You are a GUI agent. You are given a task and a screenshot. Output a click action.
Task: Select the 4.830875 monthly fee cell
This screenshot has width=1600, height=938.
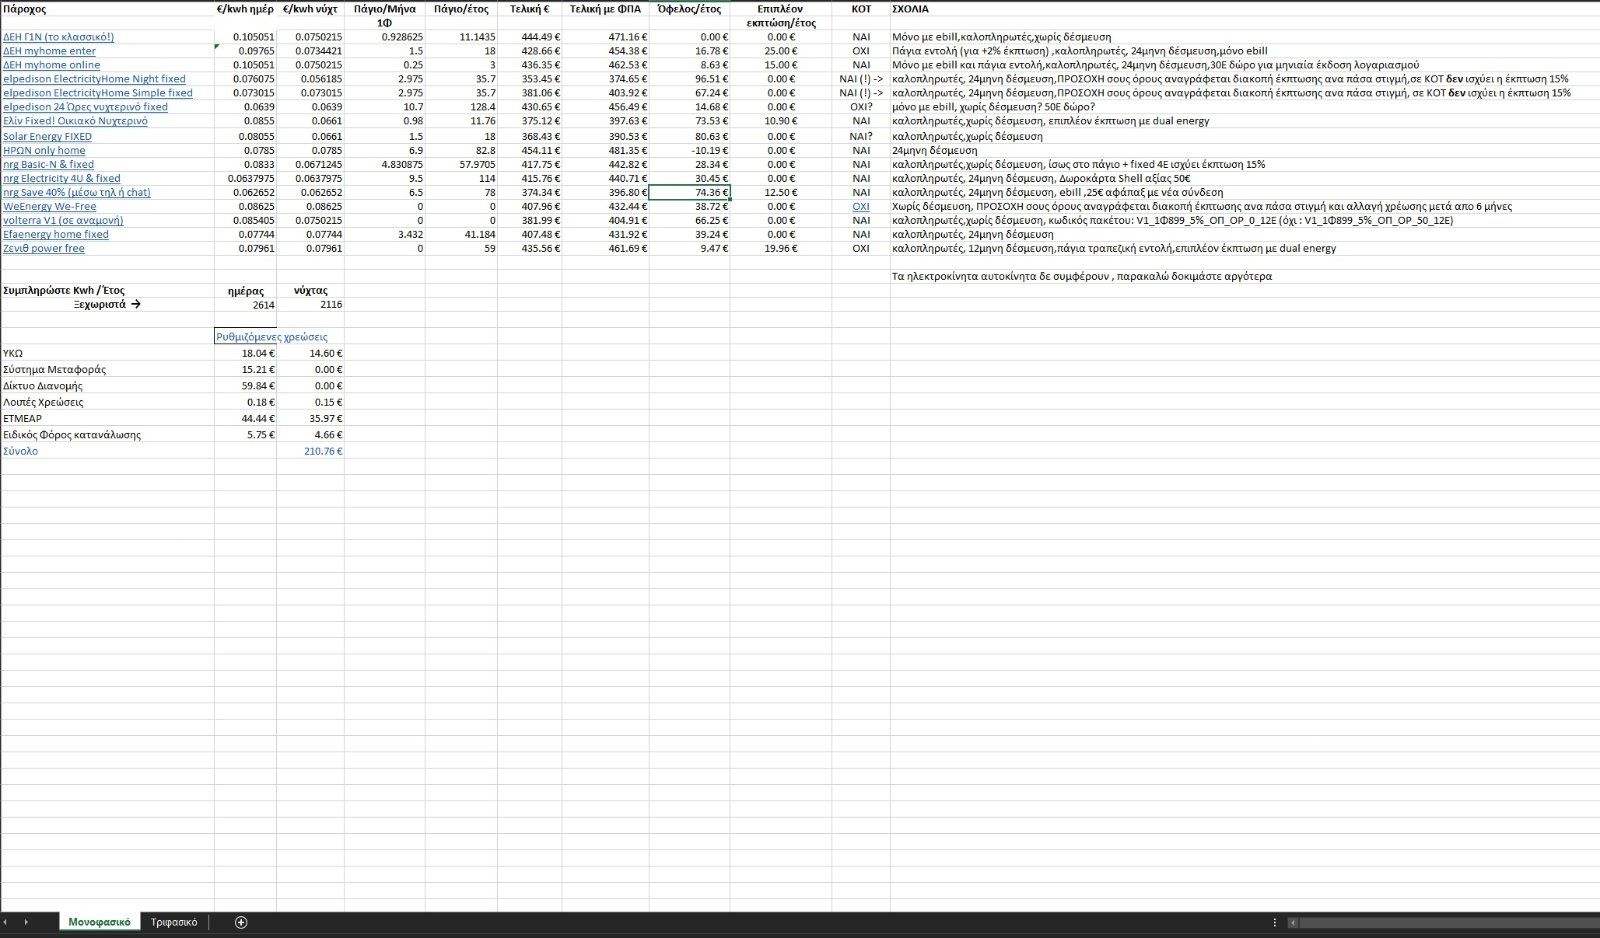point(385,165)
